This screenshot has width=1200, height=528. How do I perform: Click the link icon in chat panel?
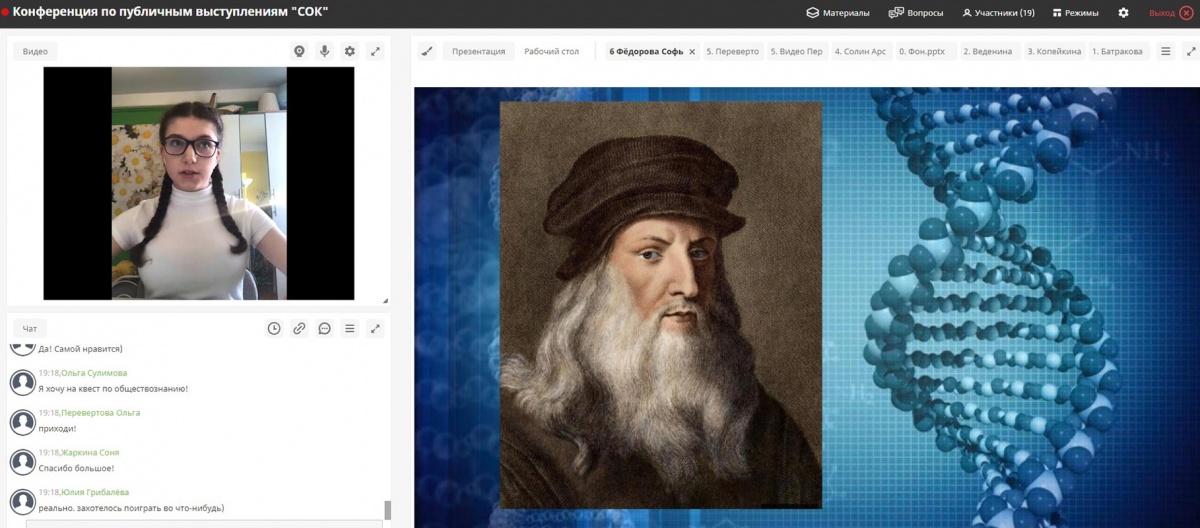pos(299,328)
